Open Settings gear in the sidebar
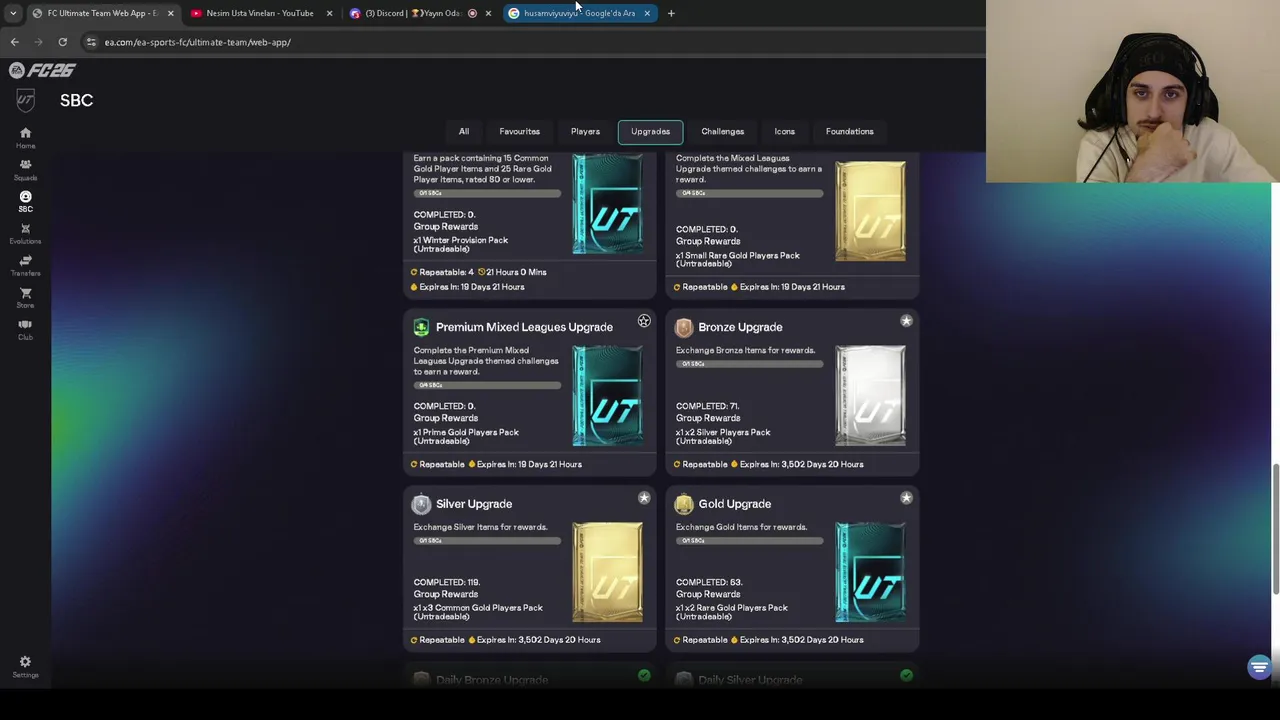 pos(25,667)
